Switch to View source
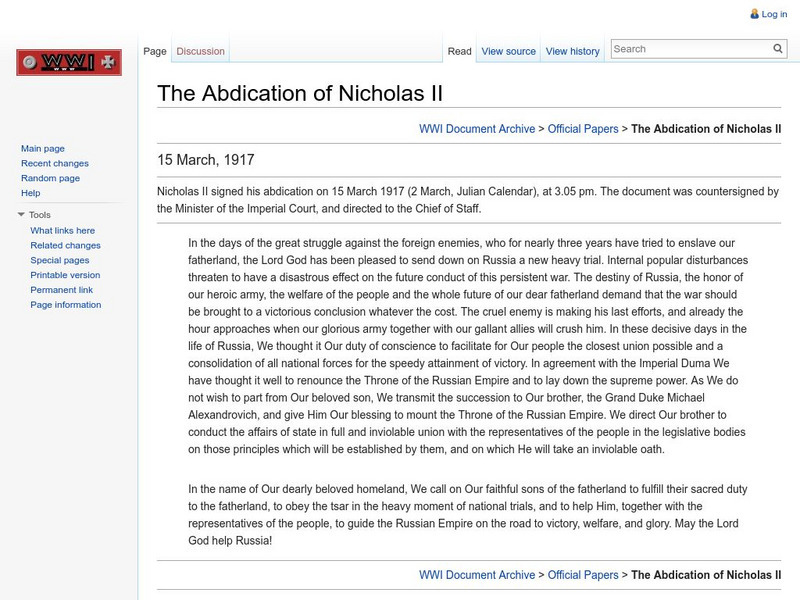This screenshot has width=800, height=600. (x=507, y=50)
